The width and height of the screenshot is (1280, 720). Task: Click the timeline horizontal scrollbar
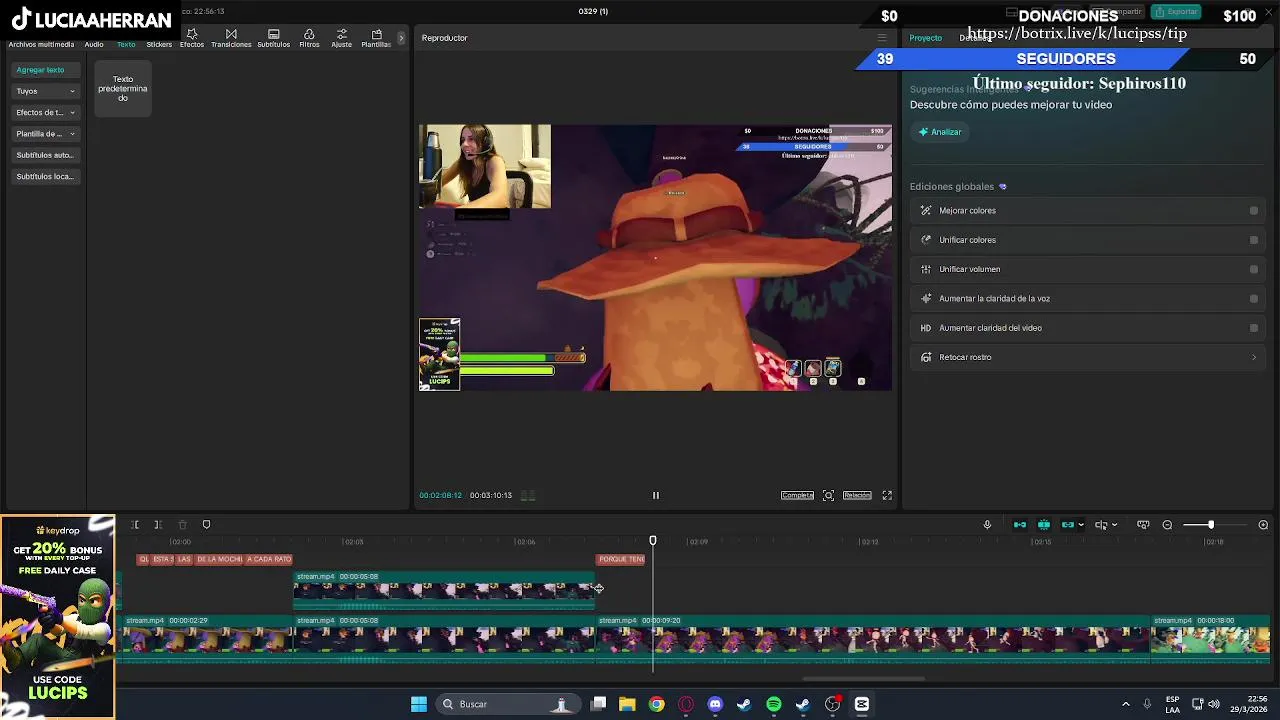pyautogui.click(x=863, y=679)
